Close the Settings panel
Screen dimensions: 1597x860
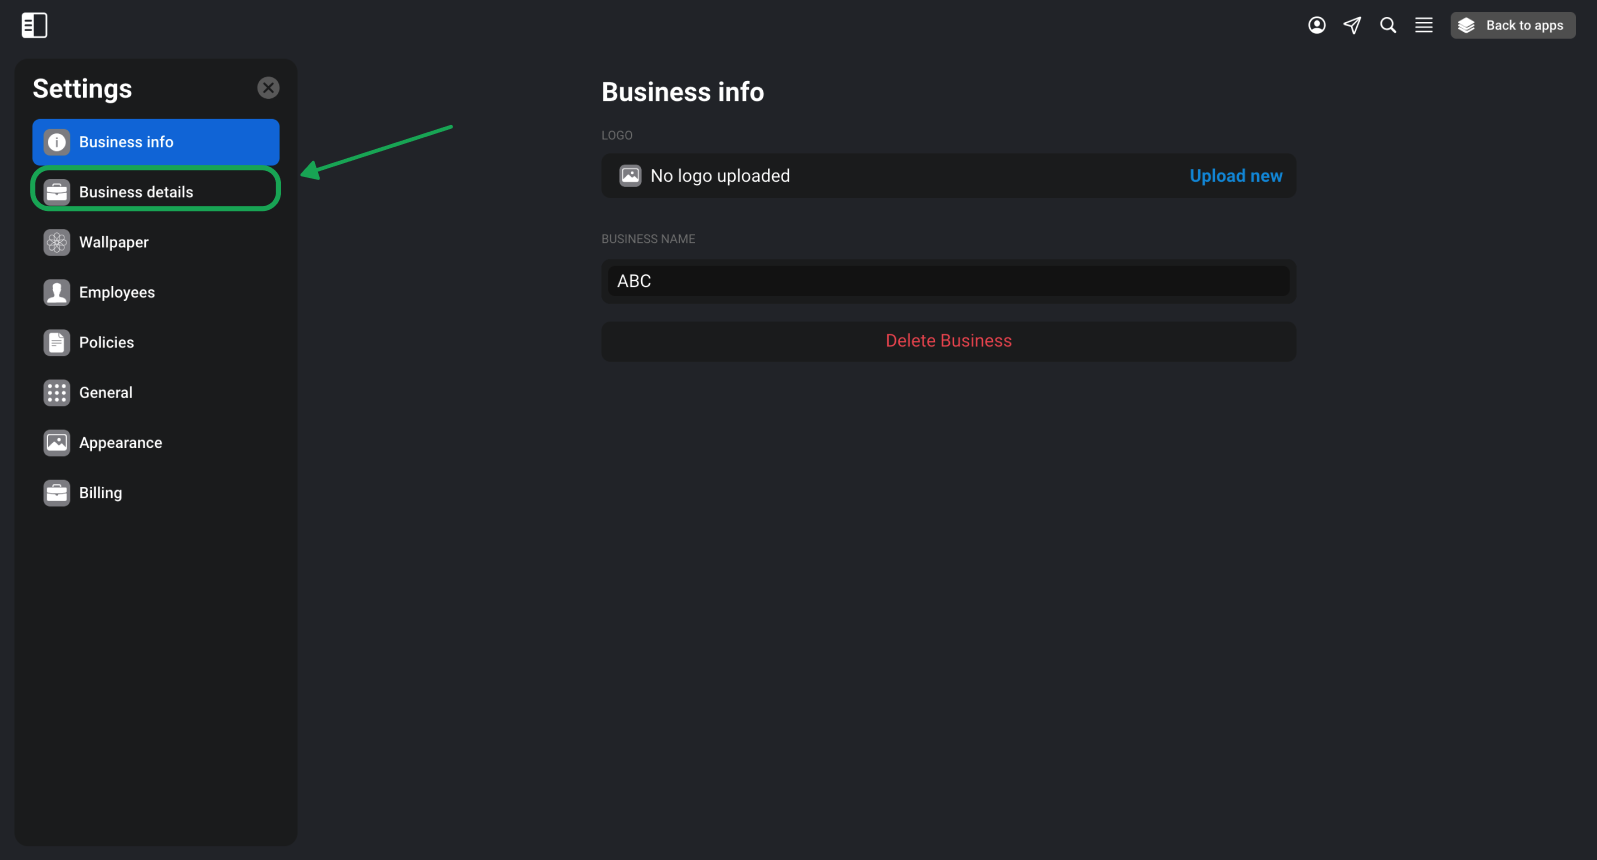pos(268,88)
